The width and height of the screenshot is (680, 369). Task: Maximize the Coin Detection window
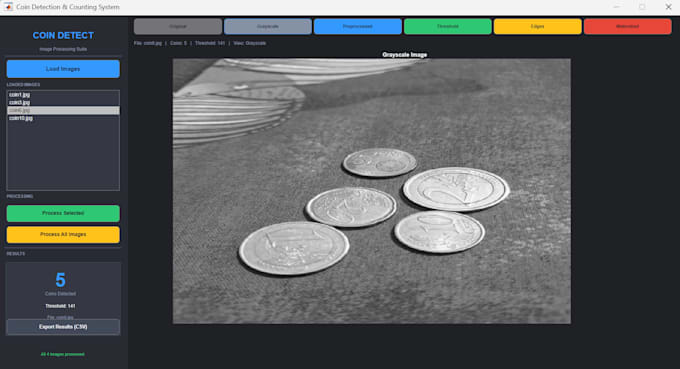642,7
